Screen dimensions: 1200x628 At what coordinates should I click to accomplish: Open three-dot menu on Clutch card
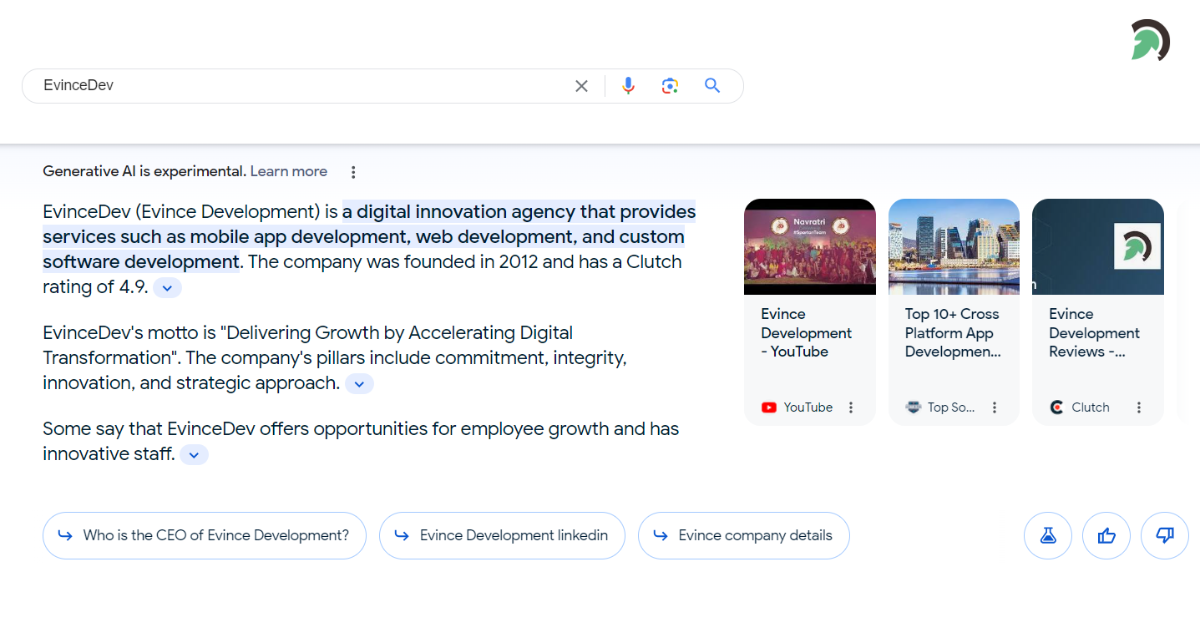(1139, 407)
